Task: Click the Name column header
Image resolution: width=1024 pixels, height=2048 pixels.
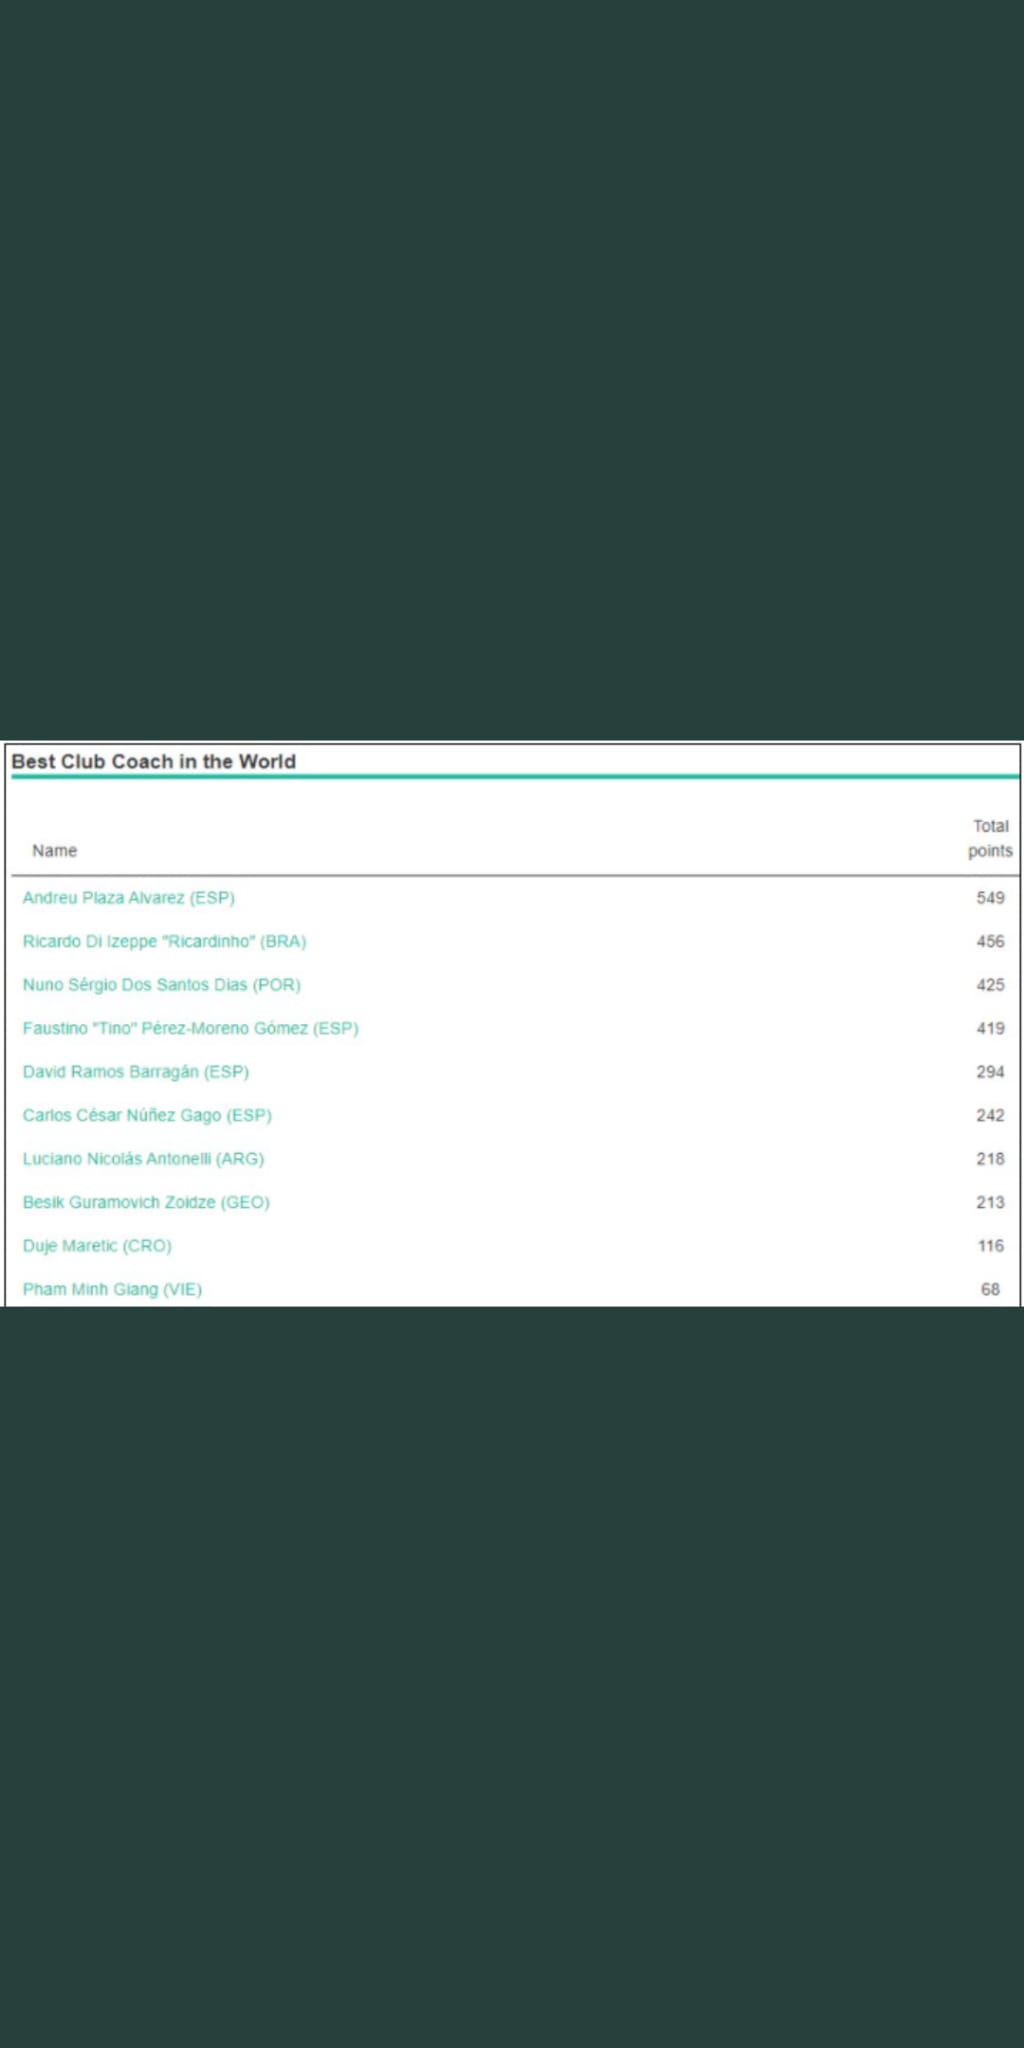Action: click(54, 851)
